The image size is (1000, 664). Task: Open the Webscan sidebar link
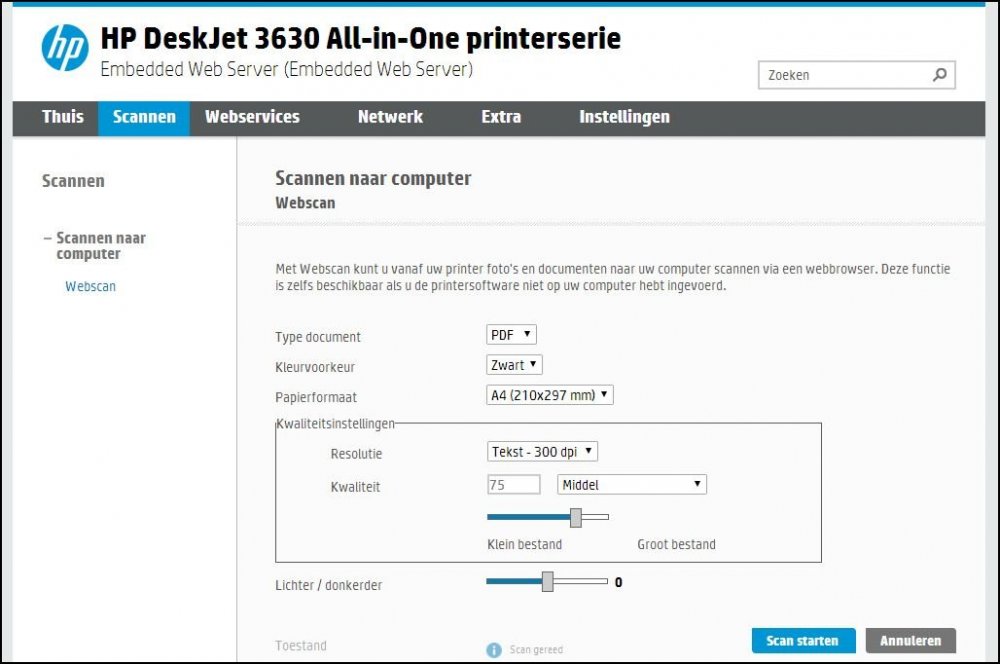(x=89, y=286)
